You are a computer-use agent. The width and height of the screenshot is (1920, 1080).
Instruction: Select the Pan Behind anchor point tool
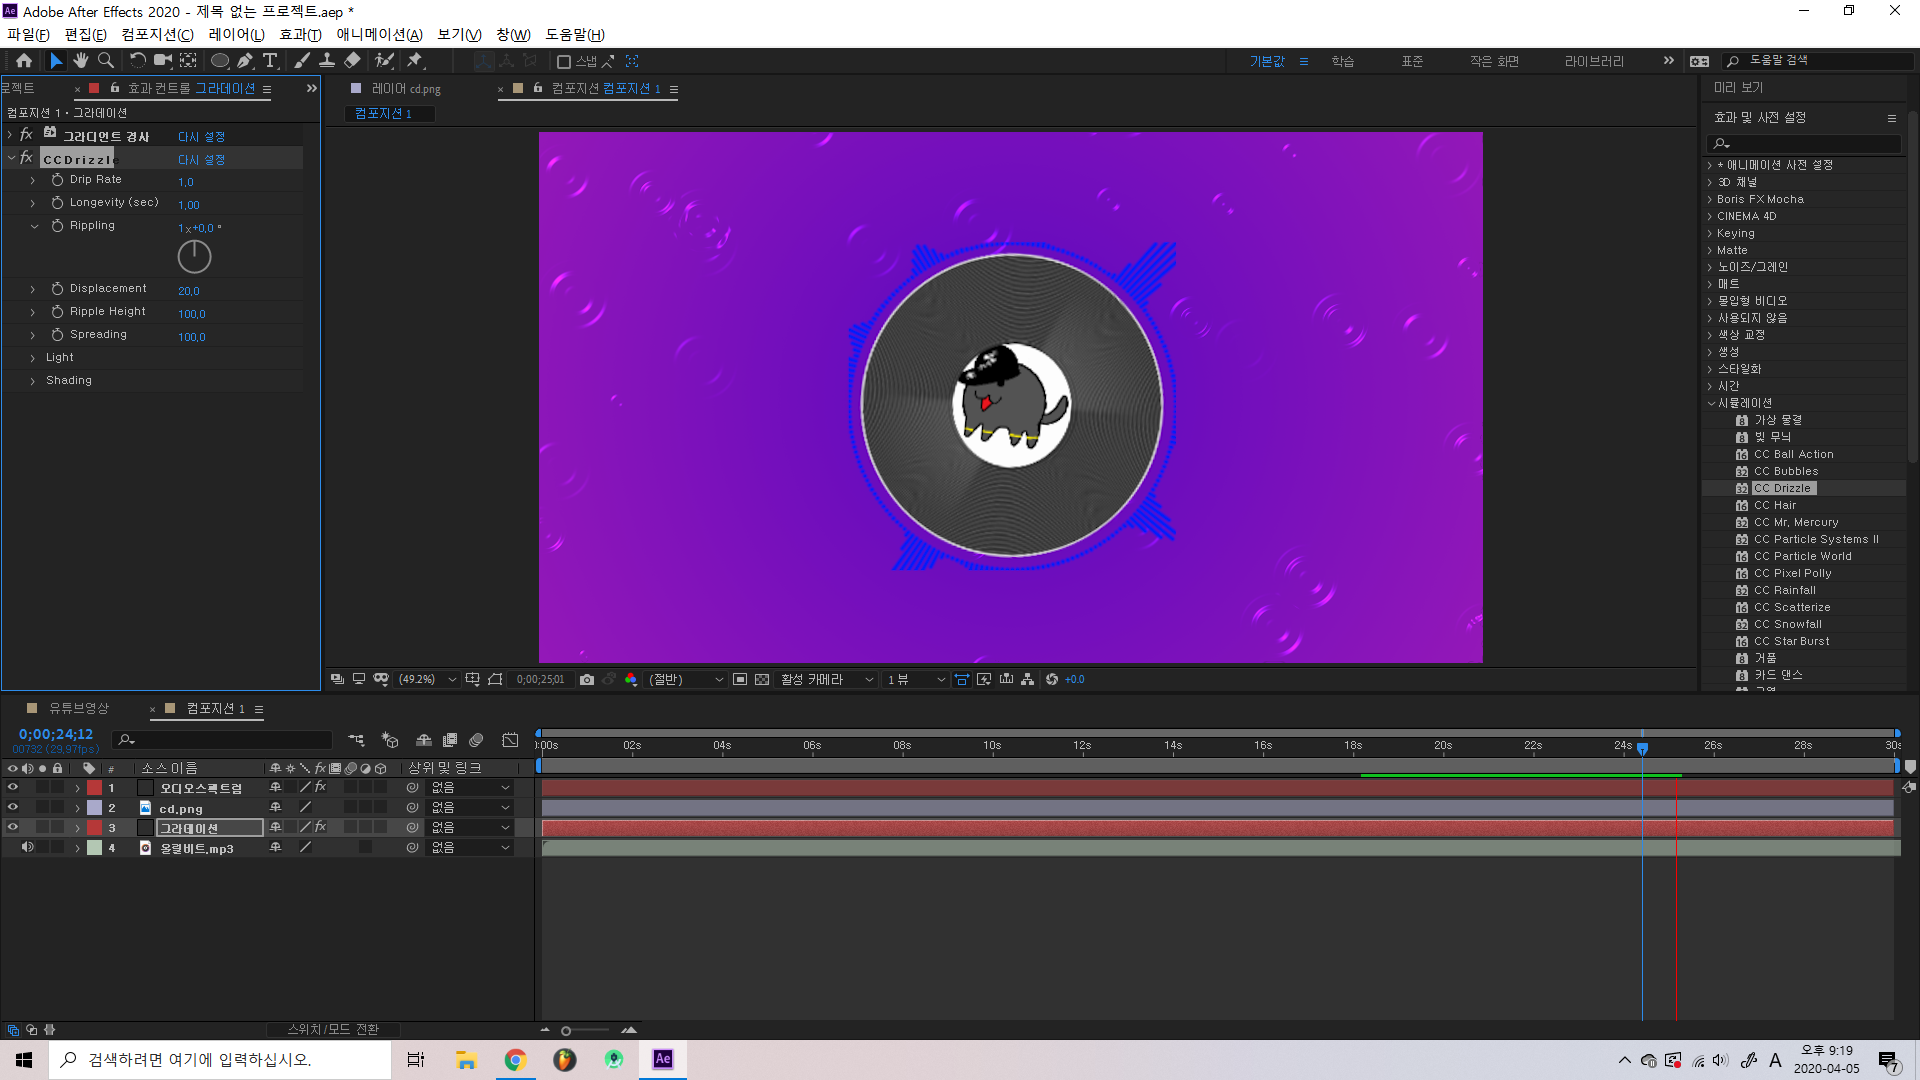(x=188, y=61)
